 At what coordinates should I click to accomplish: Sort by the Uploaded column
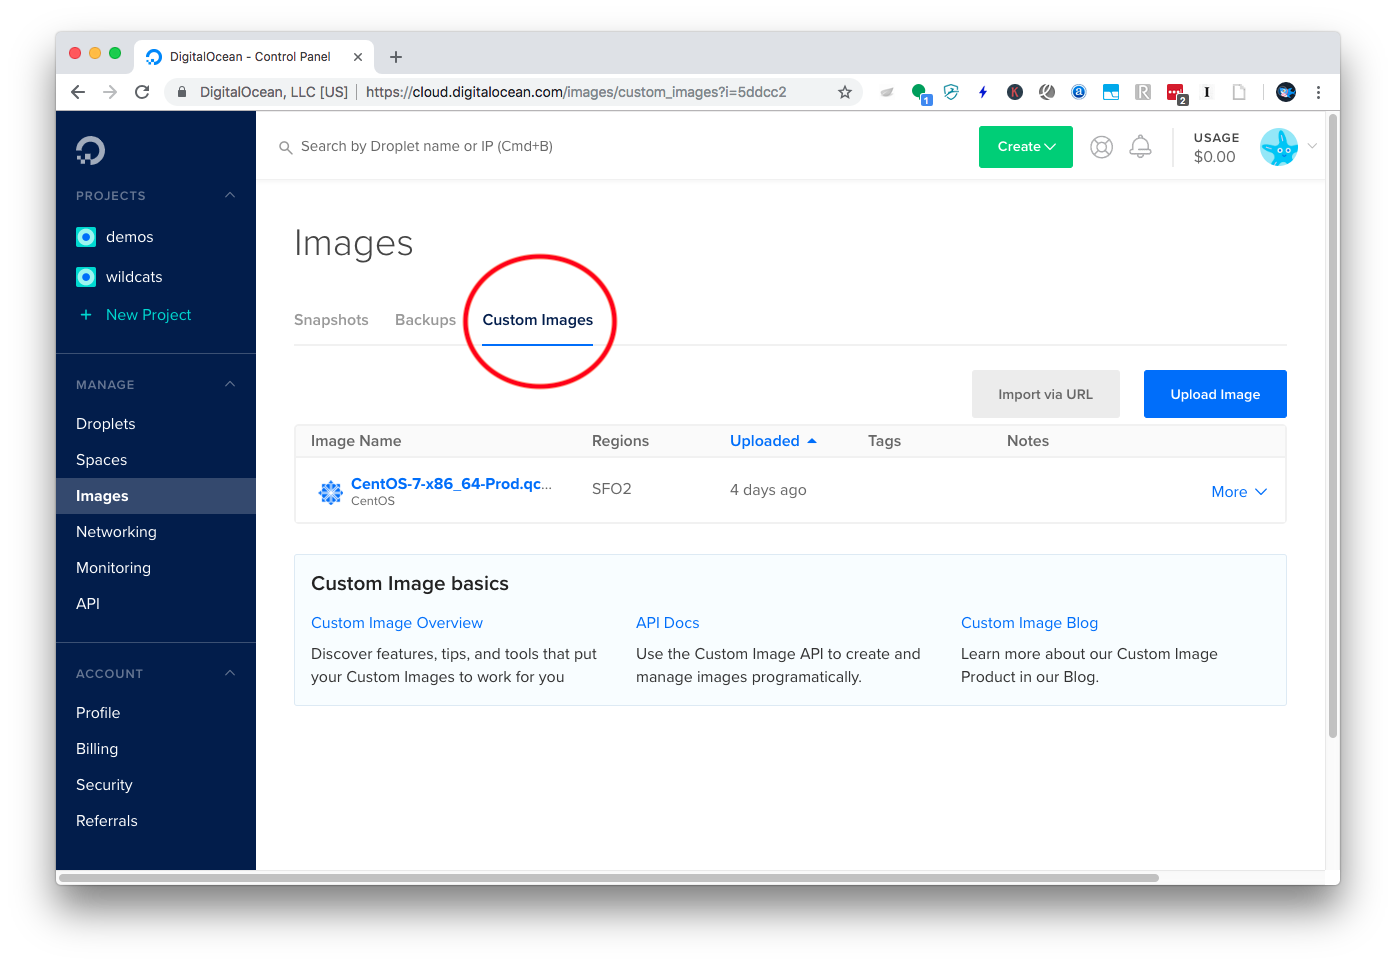[773, 441]
